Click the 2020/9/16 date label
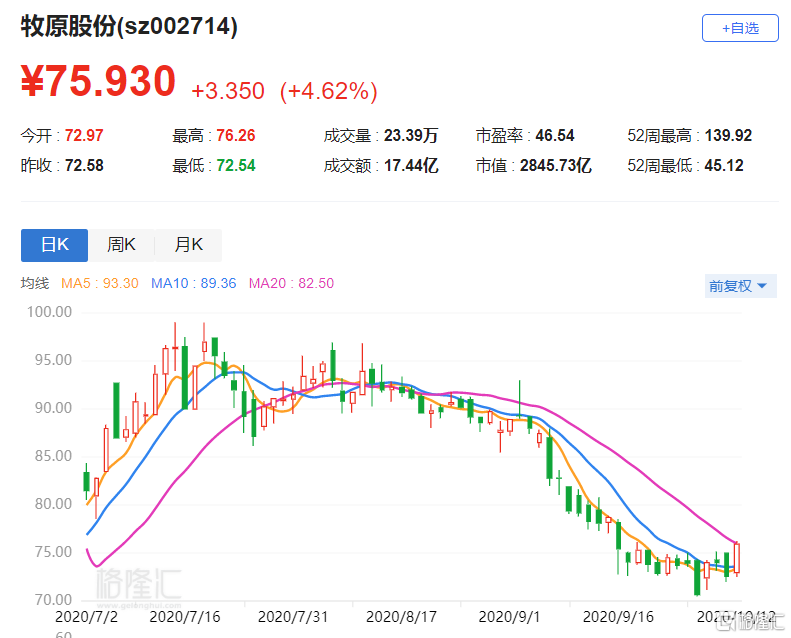Image resolution: width=791 pixels, height=638 pixels. [618, 617]
